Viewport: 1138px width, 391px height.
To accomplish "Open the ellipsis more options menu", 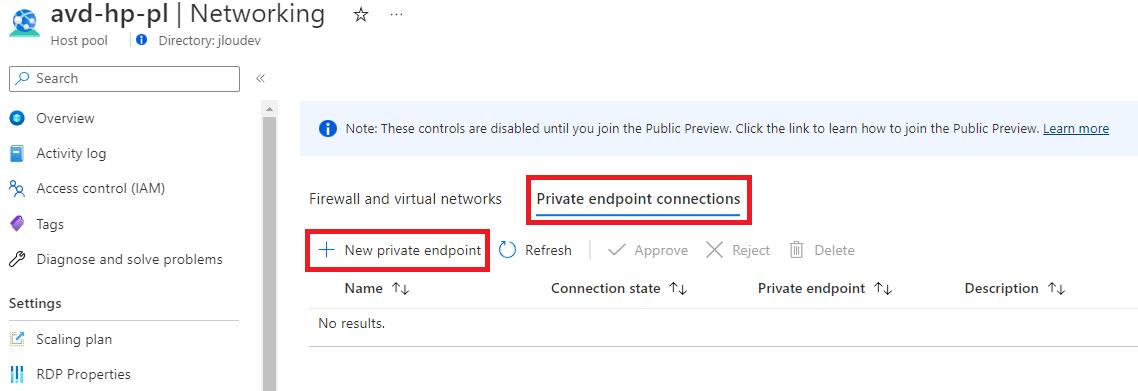I will (396, 15).
